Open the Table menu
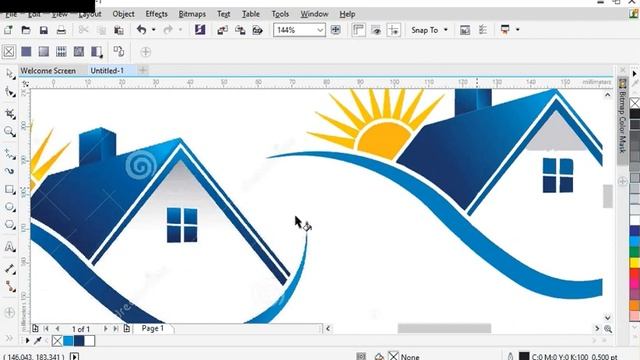 coord(251,14)
